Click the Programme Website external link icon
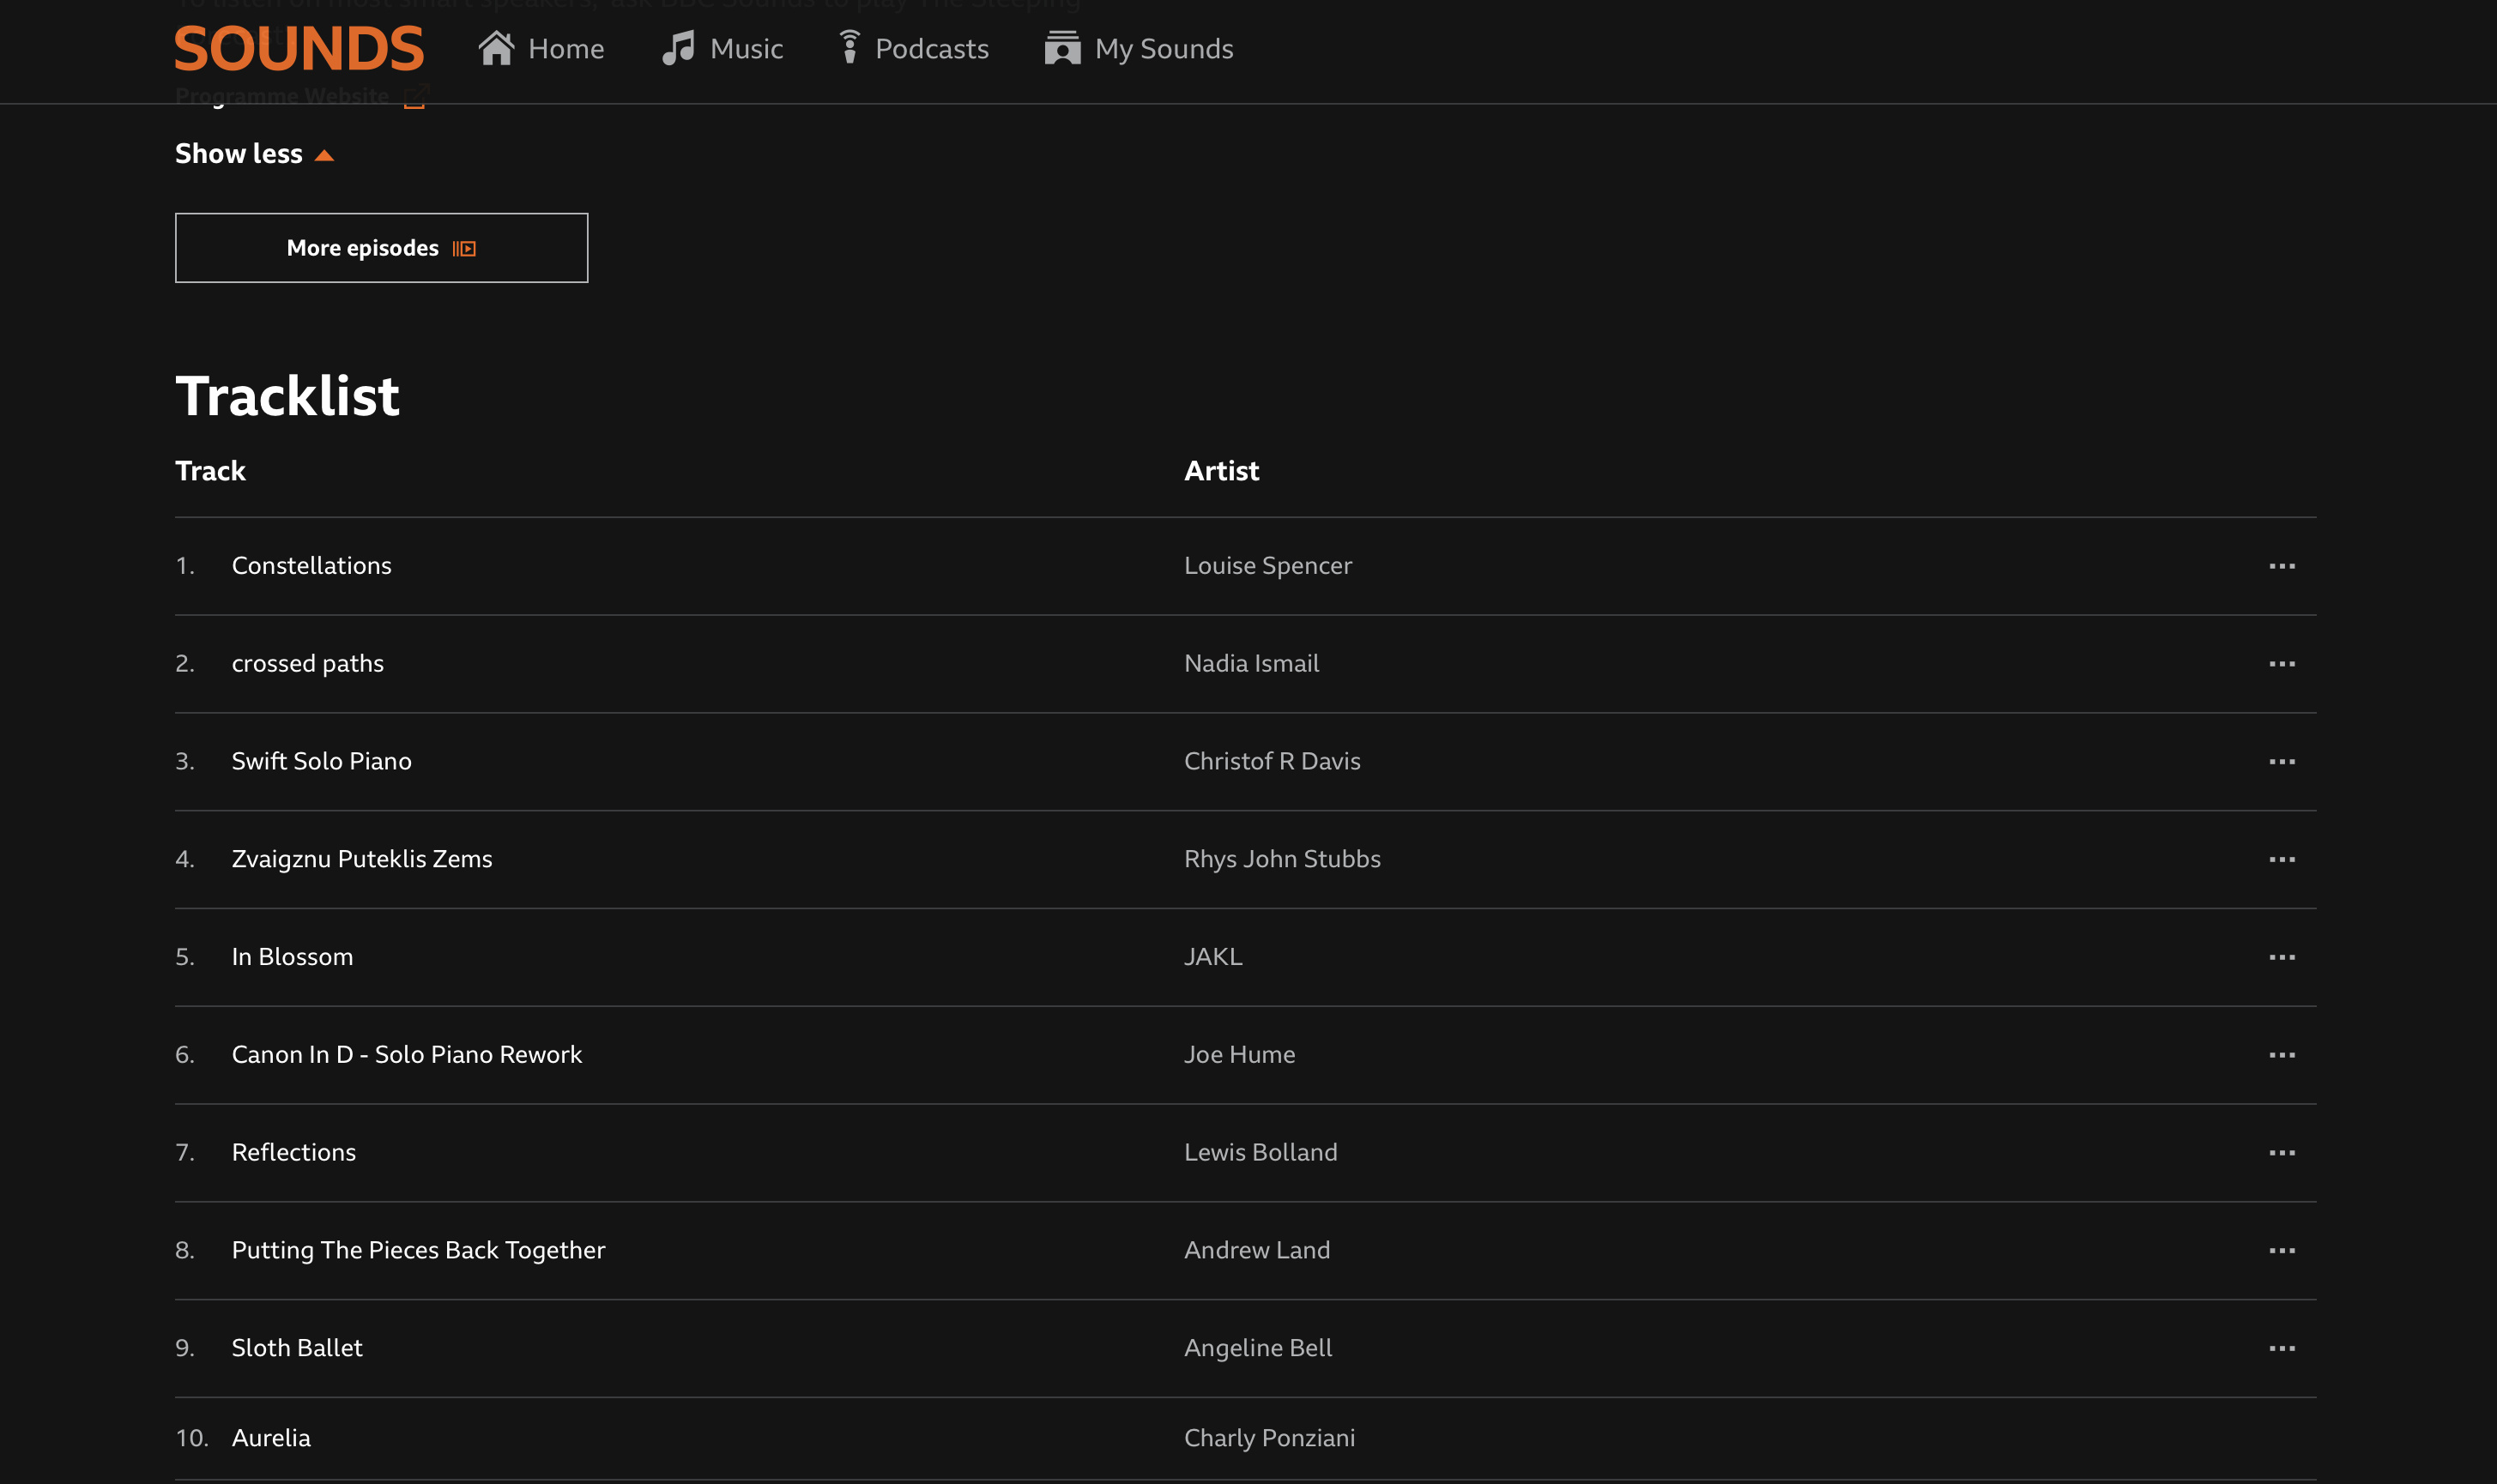2497x1484 pixels. (415, 97)
